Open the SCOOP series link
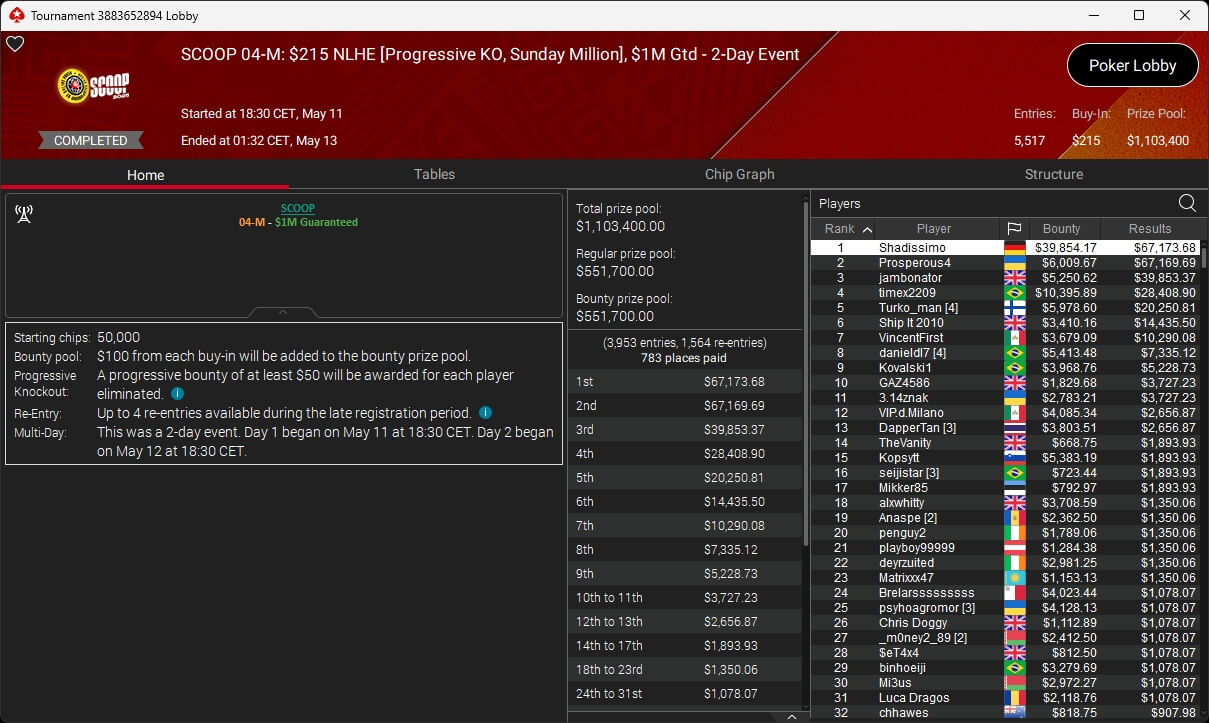 tap(297, 208)
